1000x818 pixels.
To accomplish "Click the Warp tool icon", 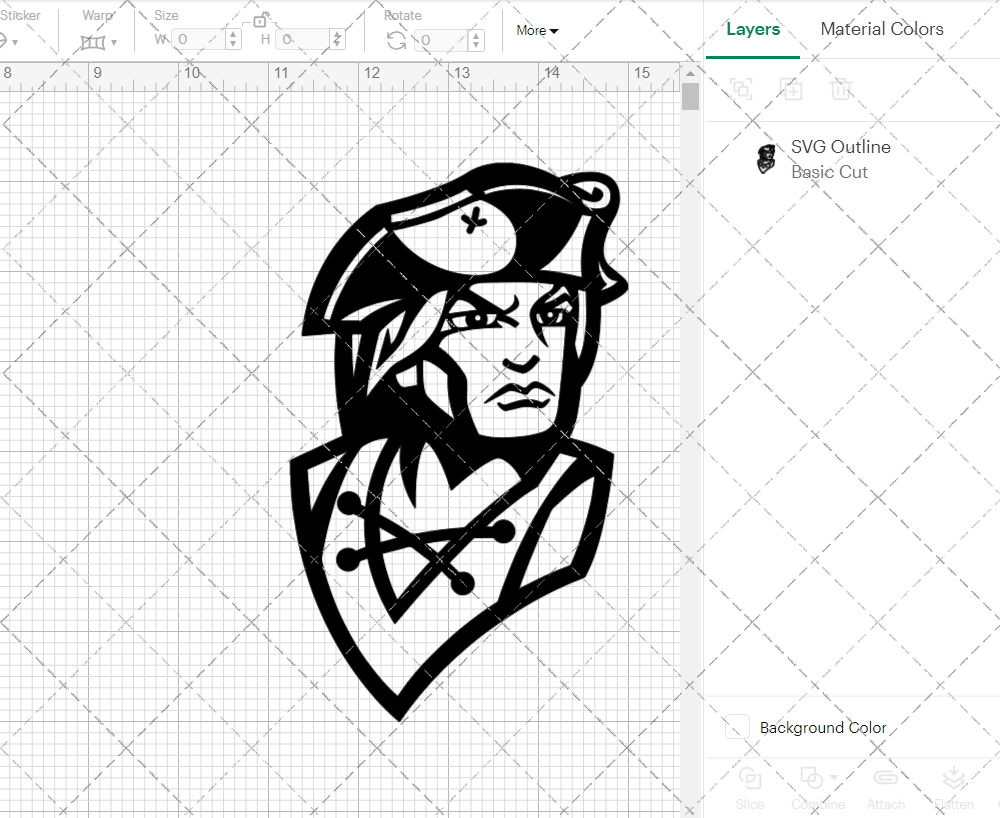I will pos(92,43).
